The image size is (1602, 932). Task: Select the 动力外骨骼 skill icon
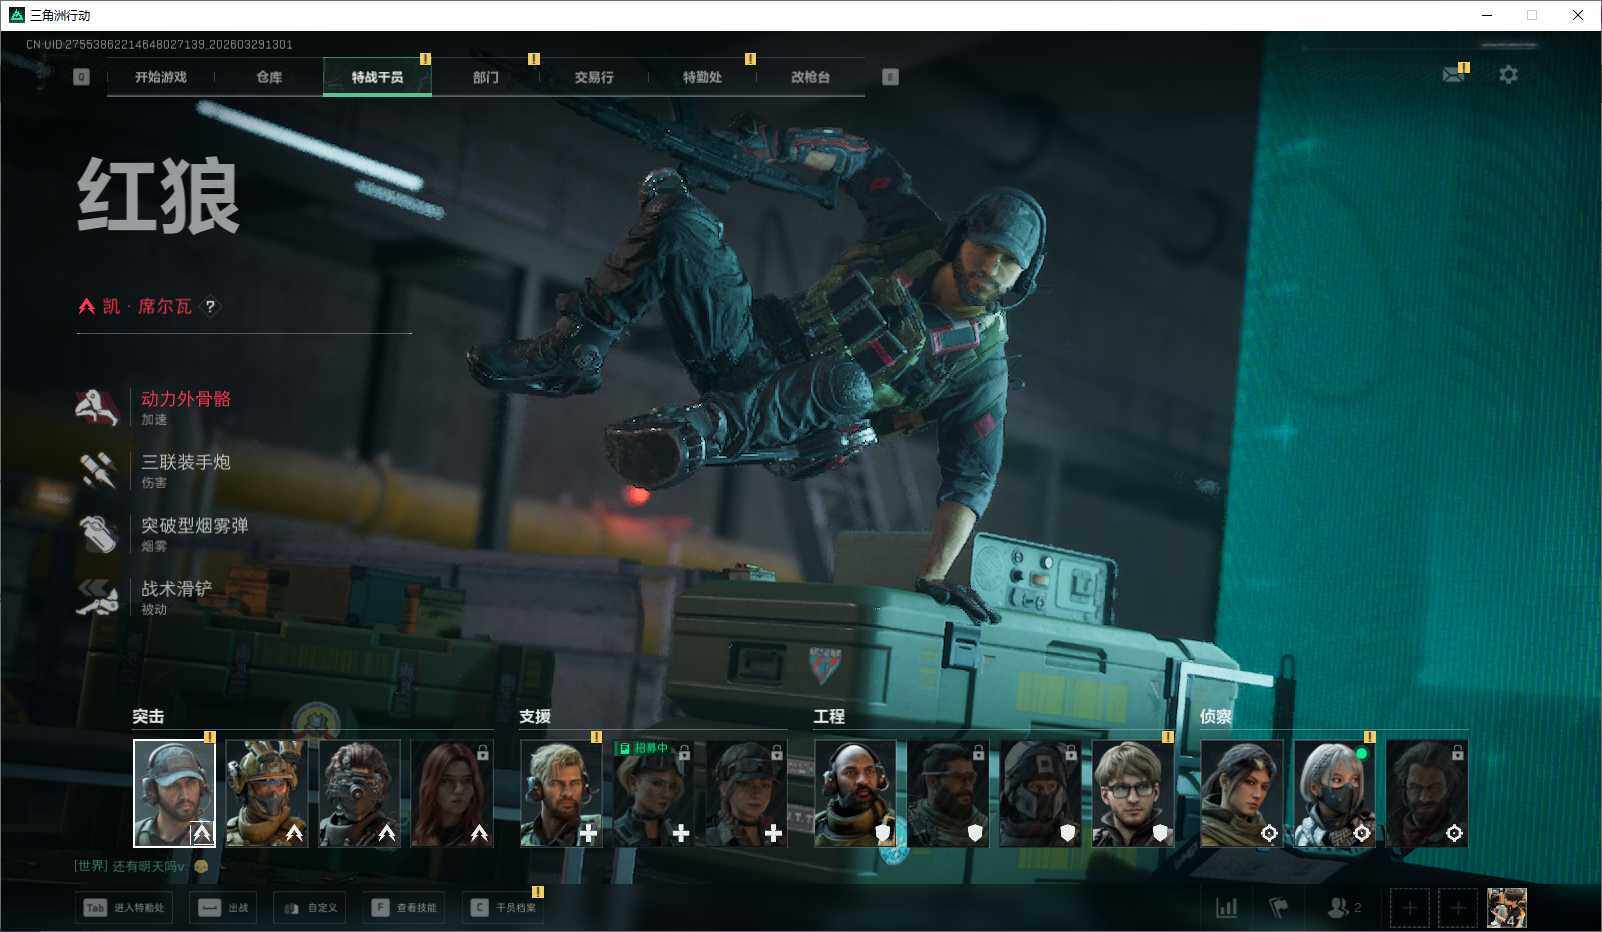tap(98, 407)
